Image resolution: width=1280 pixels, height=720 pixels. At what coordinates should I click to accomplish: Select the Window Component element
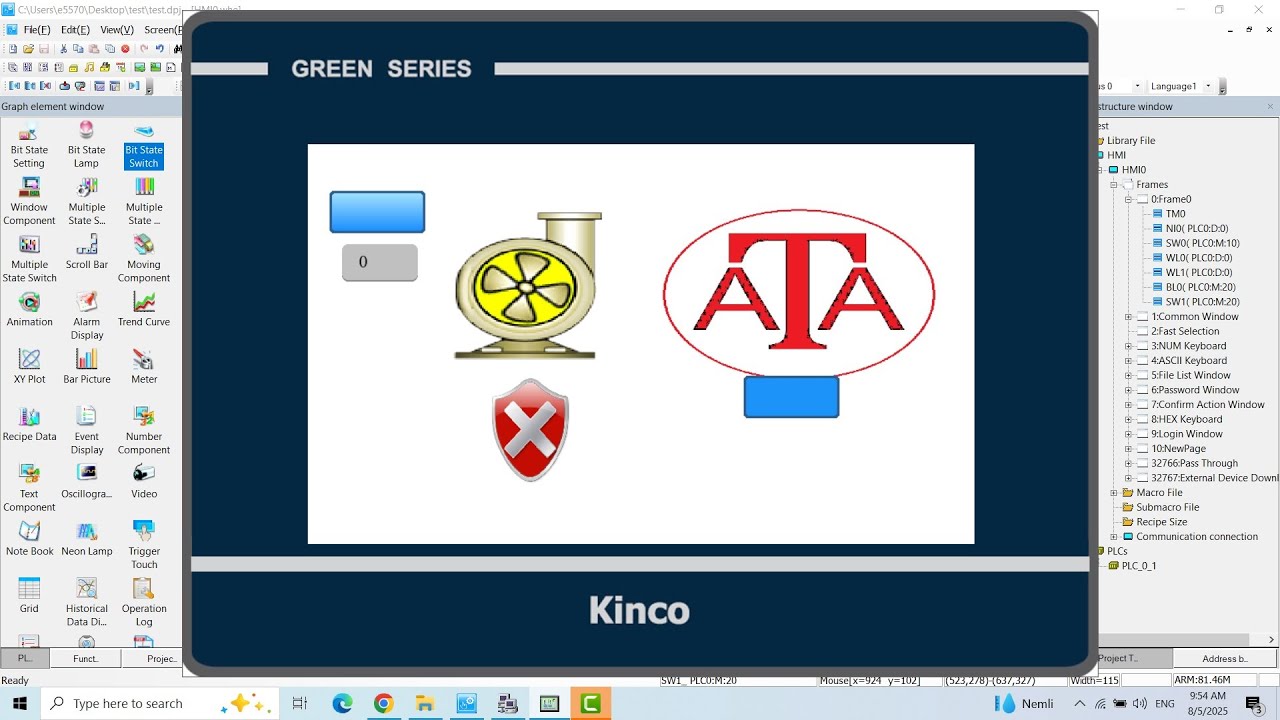[29, 202]
